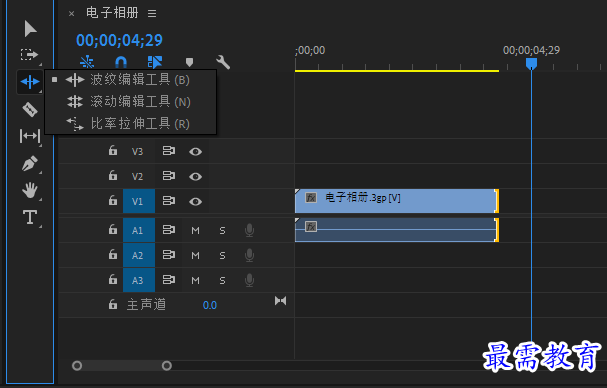Toggle sync lock for A1
The width and height of the screenshot is (607, 388).
[168, 230]
